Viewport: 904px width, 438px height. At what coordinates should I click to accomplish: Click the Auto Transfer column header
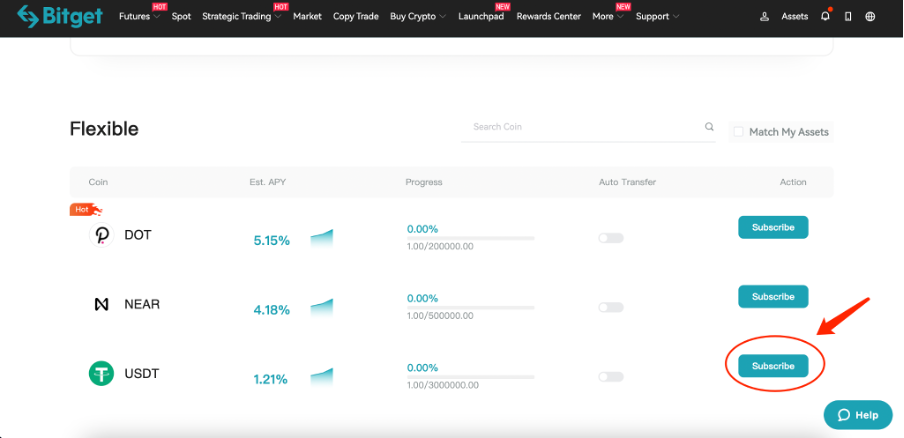click(627, 182)
